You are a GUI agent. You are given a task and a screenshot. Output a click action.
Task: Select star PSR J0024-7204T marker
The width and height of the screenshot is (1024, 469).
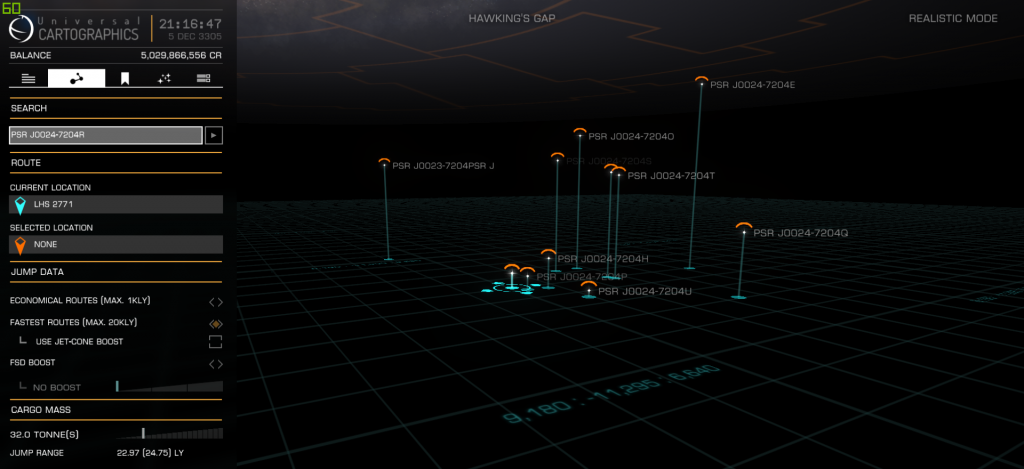pyautogui.click(x=618, y=172)
